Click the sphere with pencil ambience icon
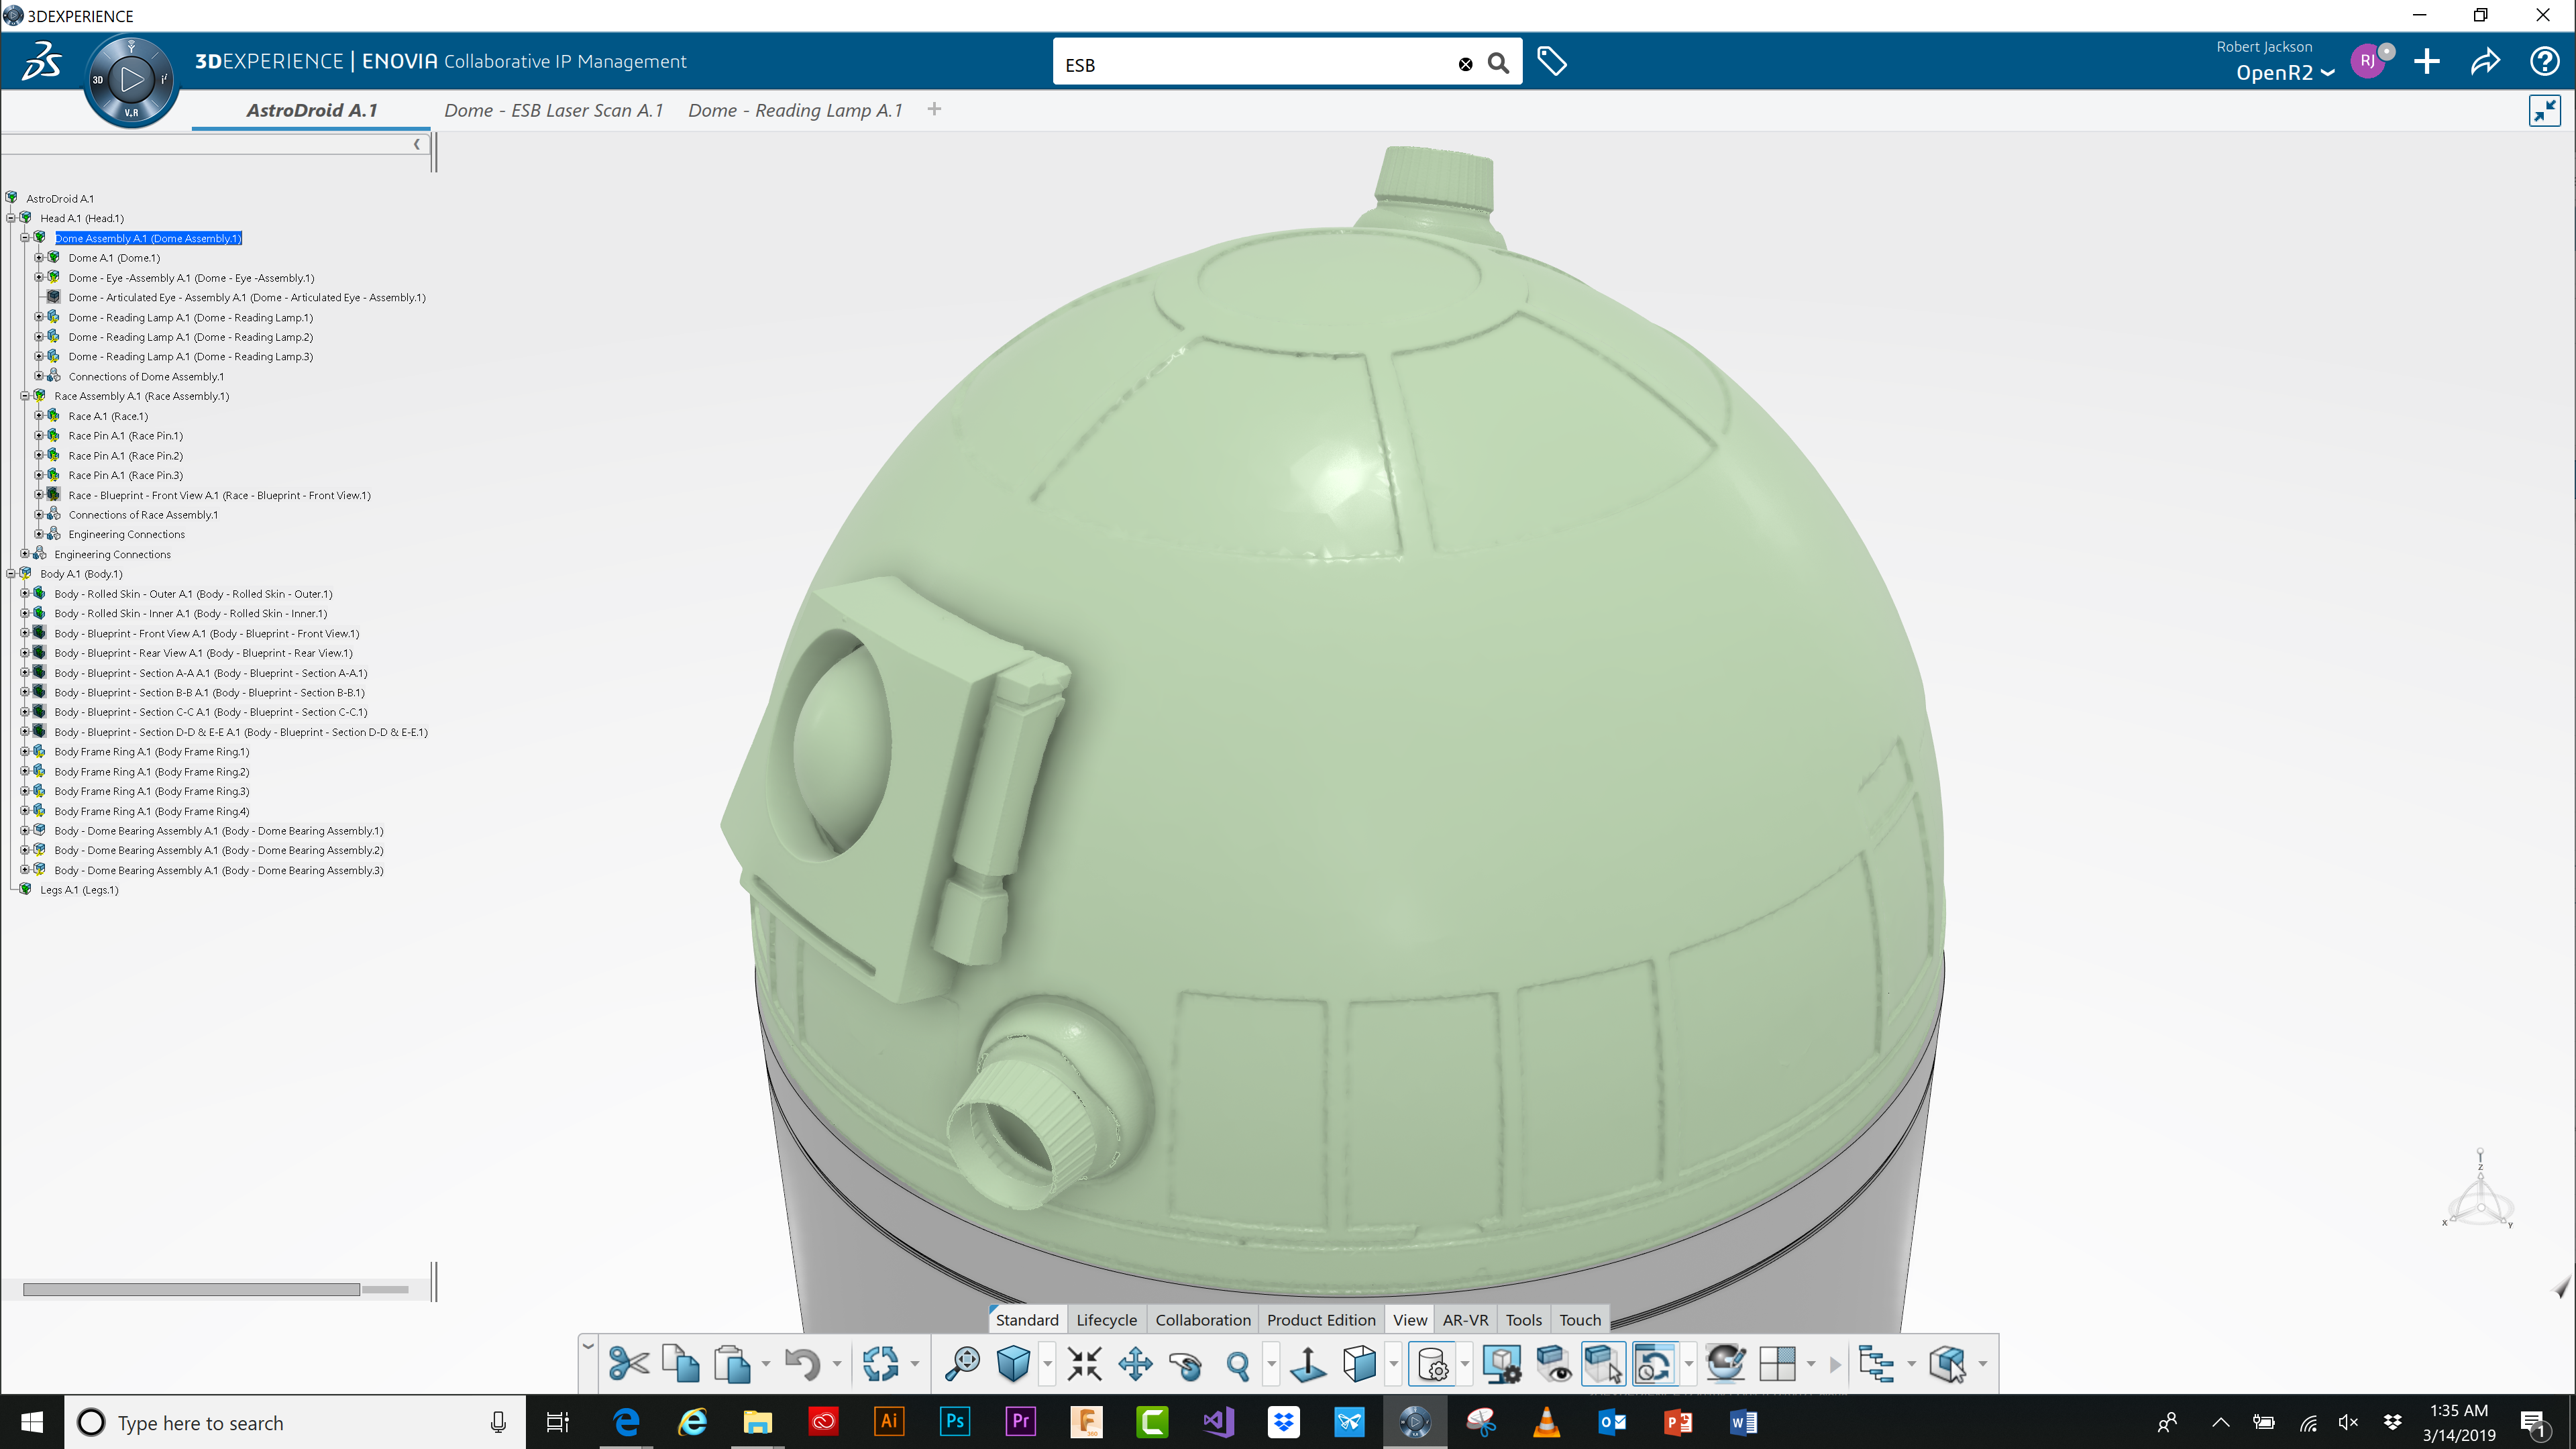The image size is (2576, 1449). click(1725, 1364)
